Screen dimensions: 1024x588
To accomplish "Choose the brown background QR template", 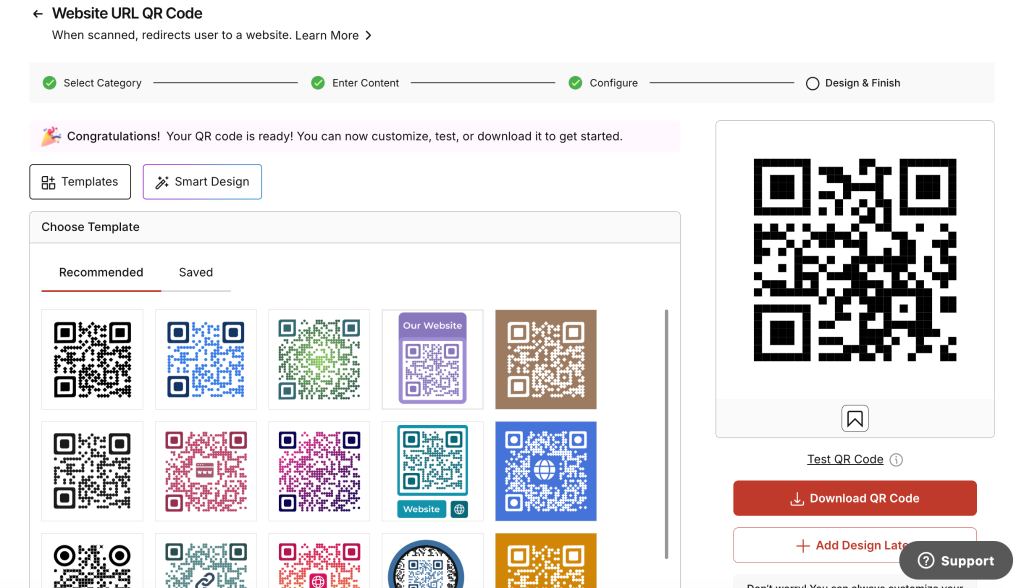I will [x=546, y=359].
